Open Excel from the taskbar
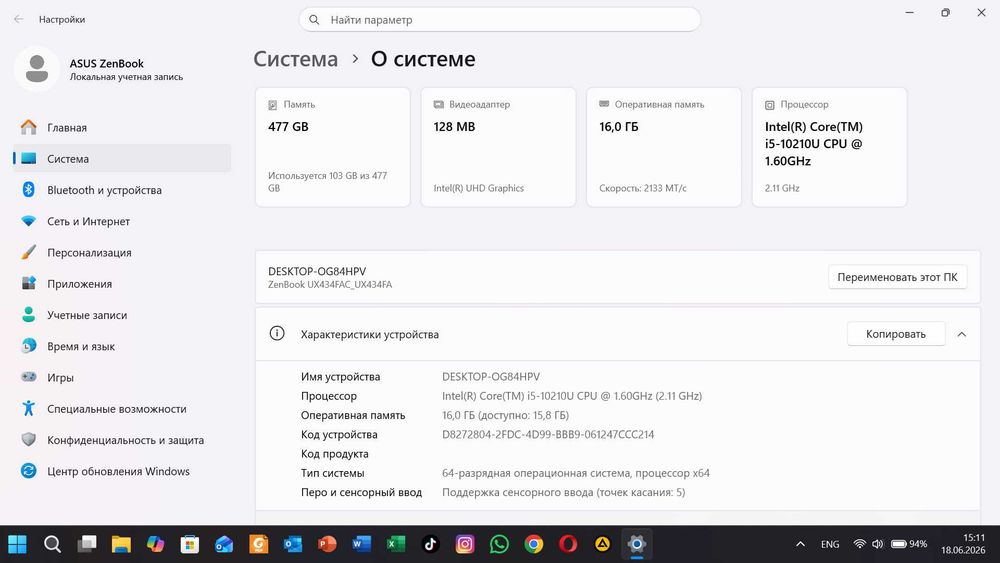This screenshot has width=1000, height=563. [x=396, y=544]
